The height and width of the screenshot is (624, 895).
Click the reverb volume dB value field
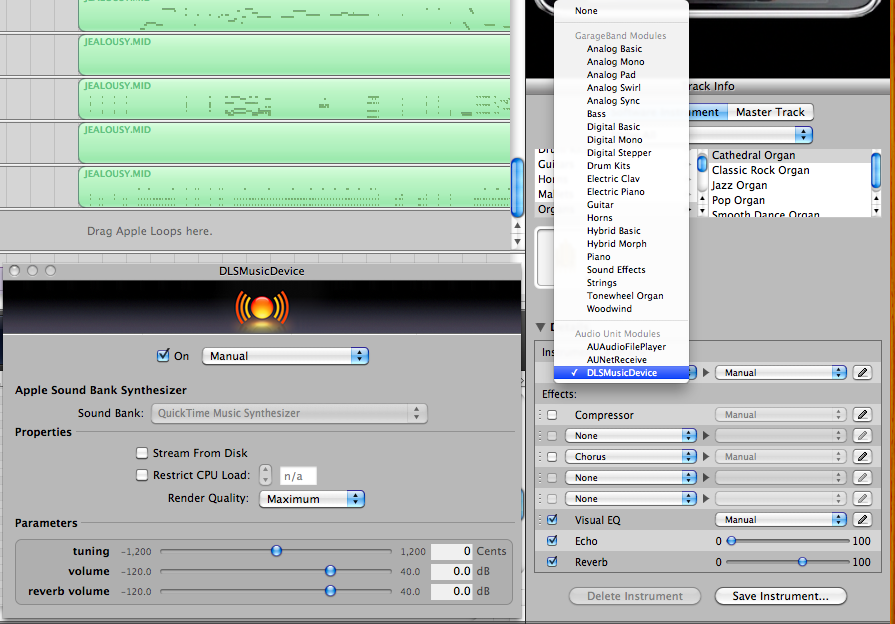point(452,591)
